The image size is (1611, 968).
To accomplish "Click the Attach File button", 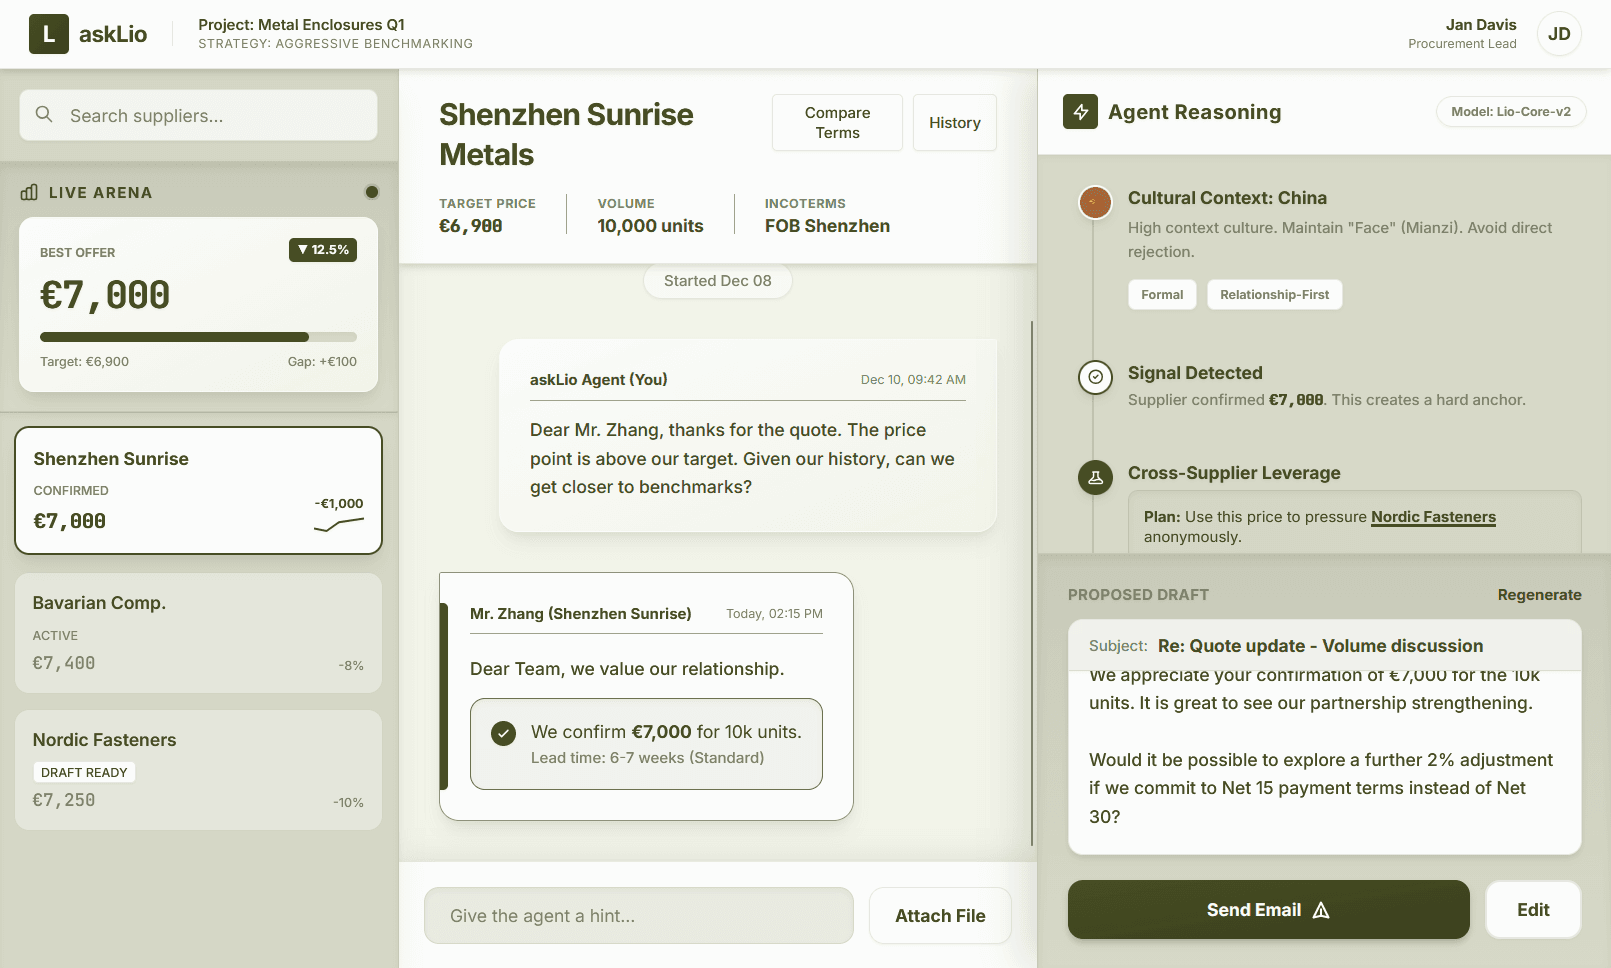I will tap(940, 916).
